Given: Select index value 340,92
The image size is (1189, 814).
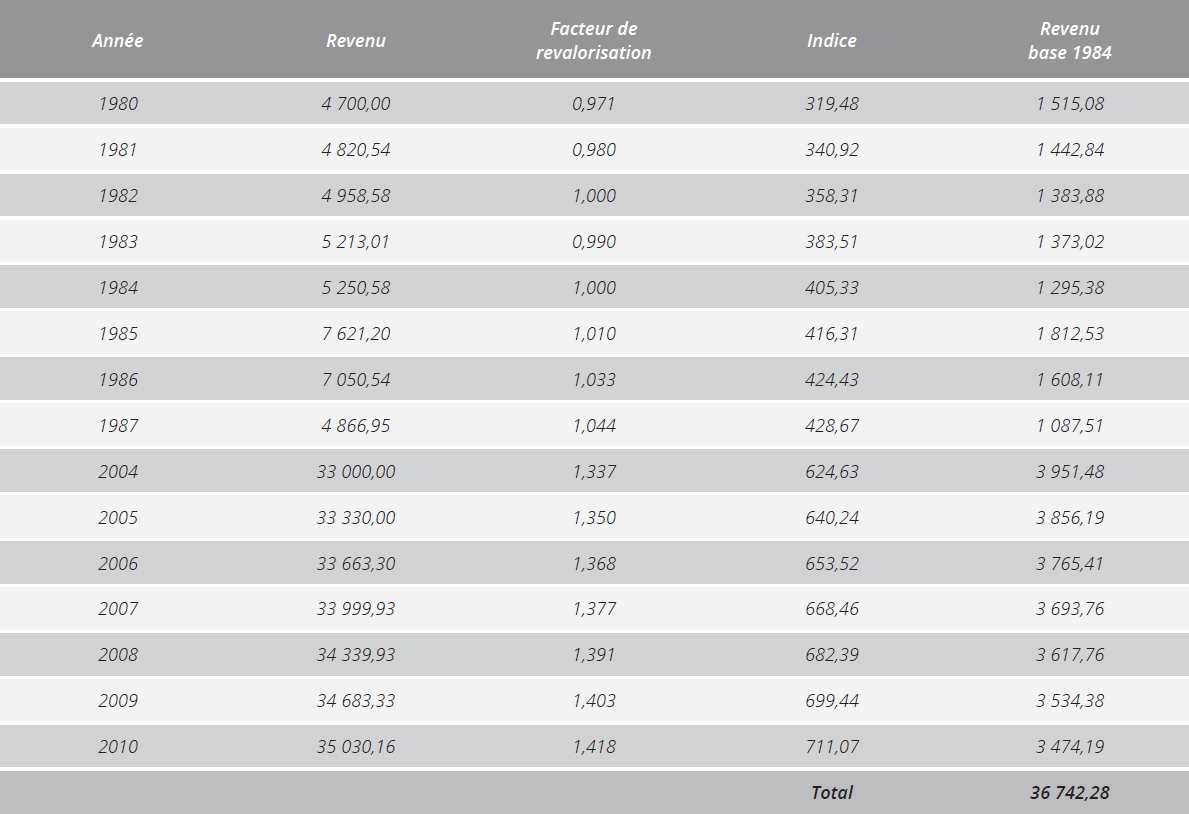Looking at the screenshot, I should pyautogui.click(x=832, y=149).
